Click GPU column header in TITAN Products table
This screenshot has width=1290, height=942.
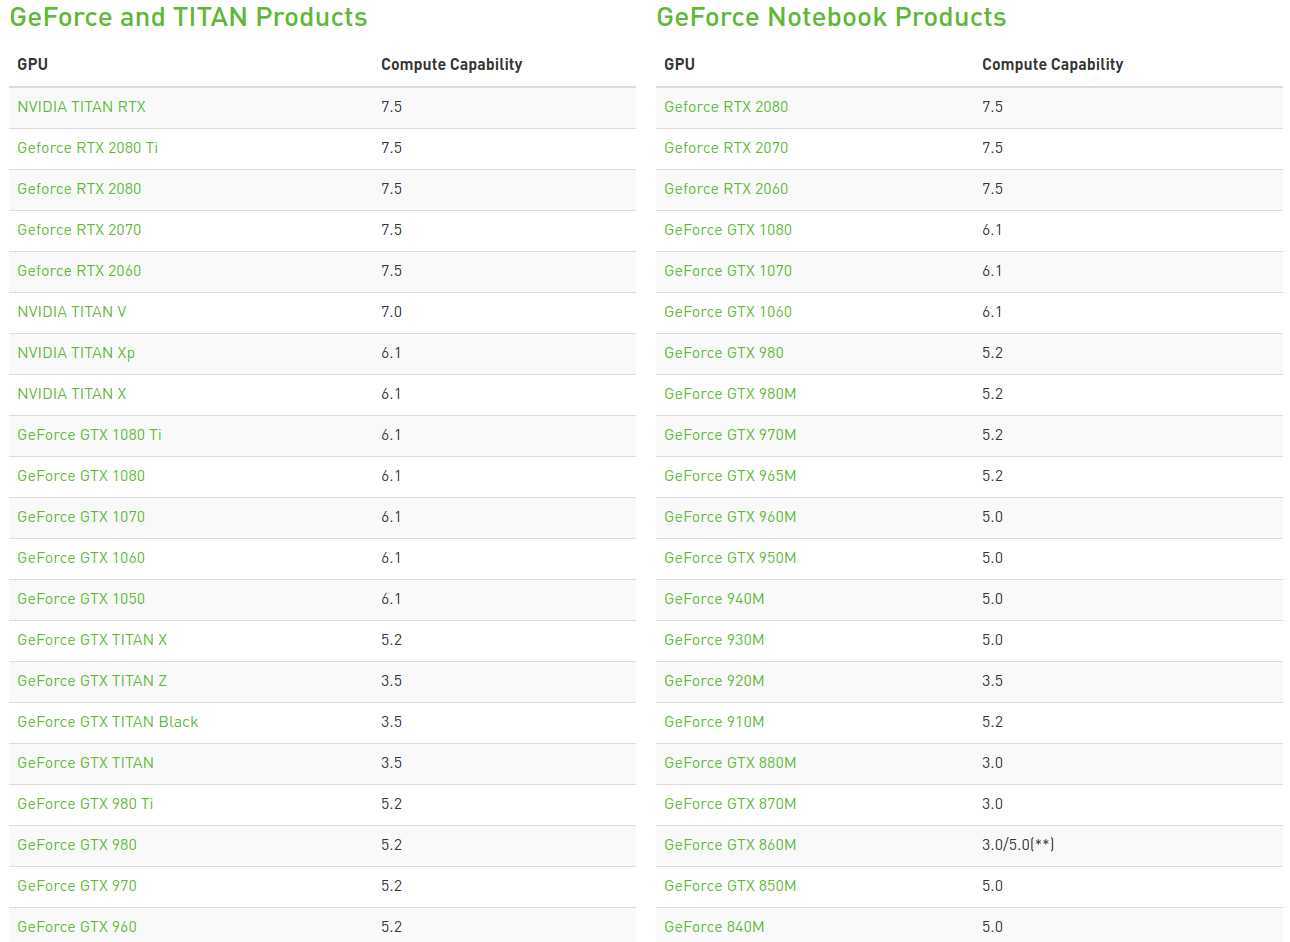click(x=32, y=64)
